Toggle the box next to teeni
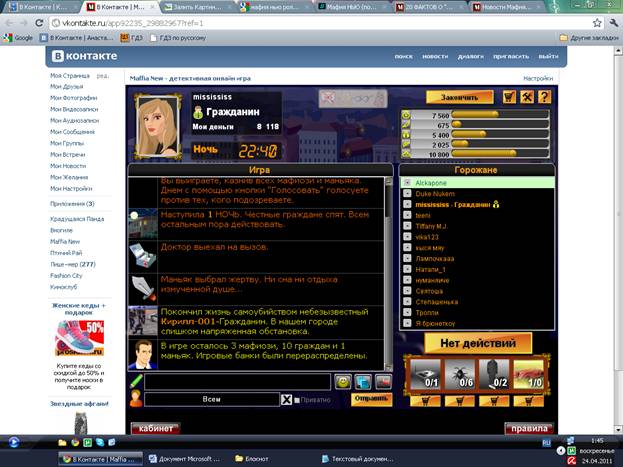This screenshot has width=623, height=467. pos(407,215)
